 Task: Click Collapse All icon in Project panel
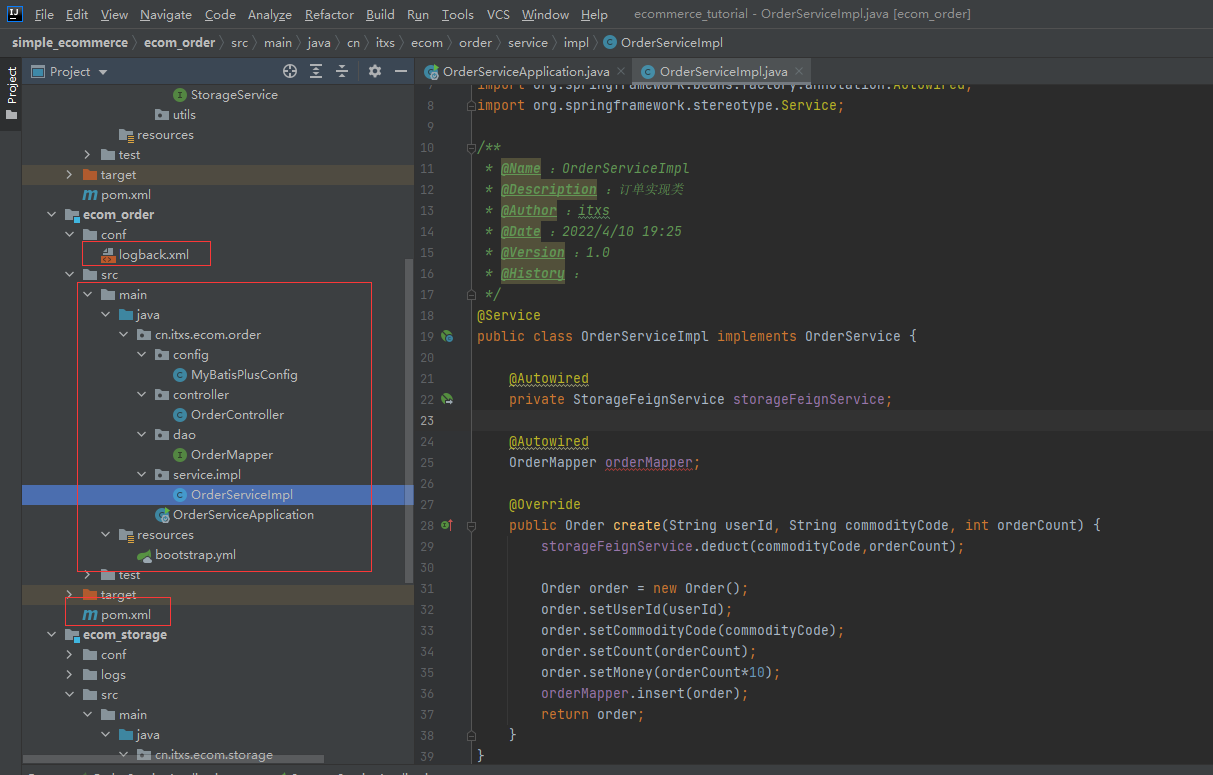point(342,71)
